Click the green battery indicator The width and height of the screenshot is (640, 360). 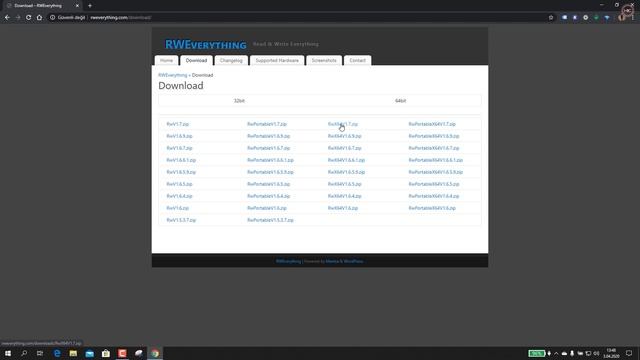(537, 353)
